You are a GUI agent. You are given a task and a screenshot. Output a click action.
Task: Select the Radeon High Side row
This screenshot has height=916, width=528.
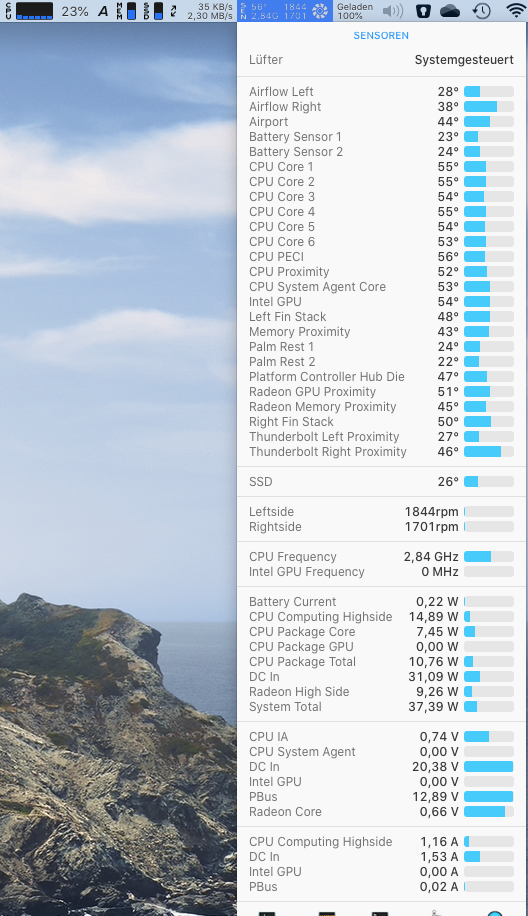(x=381, y=692)
